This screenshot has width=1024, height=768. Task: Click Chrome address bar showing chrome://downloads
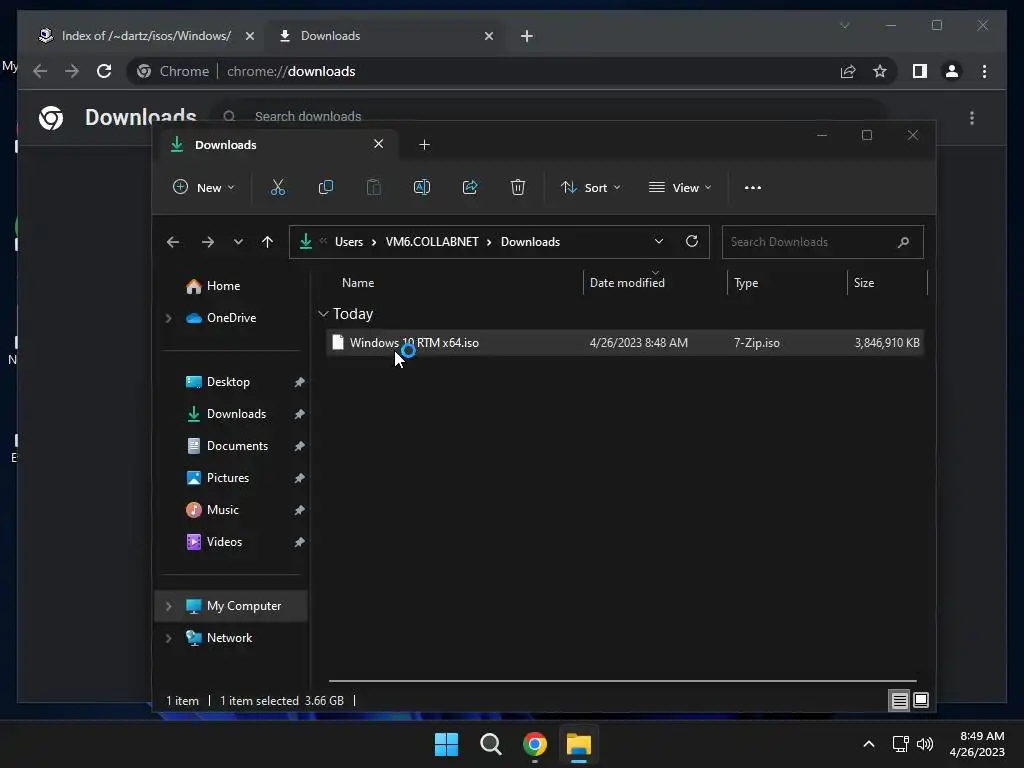(483, 71)
